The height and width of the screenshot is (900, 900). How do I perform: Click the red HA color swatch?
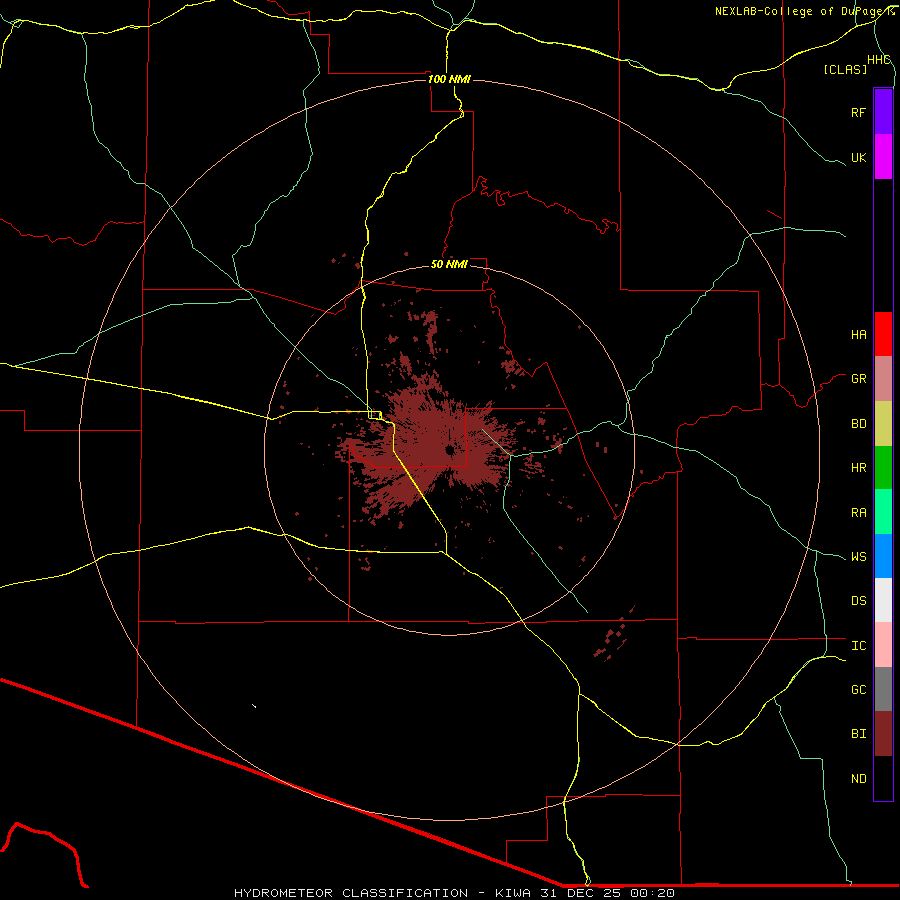pos(883,334)
